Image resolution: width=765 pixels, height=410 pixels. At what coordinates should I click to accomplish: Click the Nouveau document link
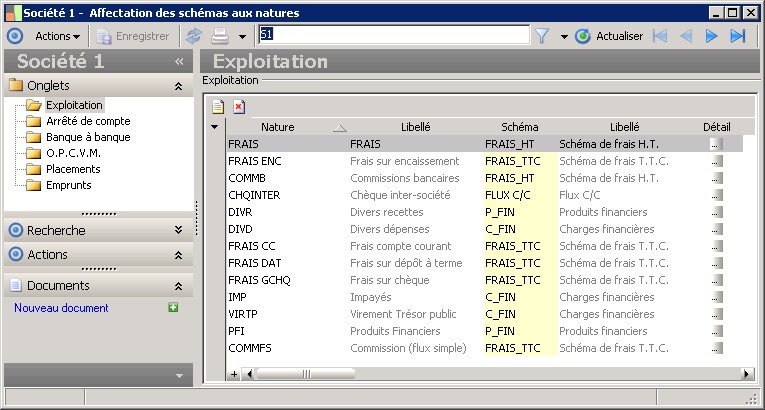61,308
